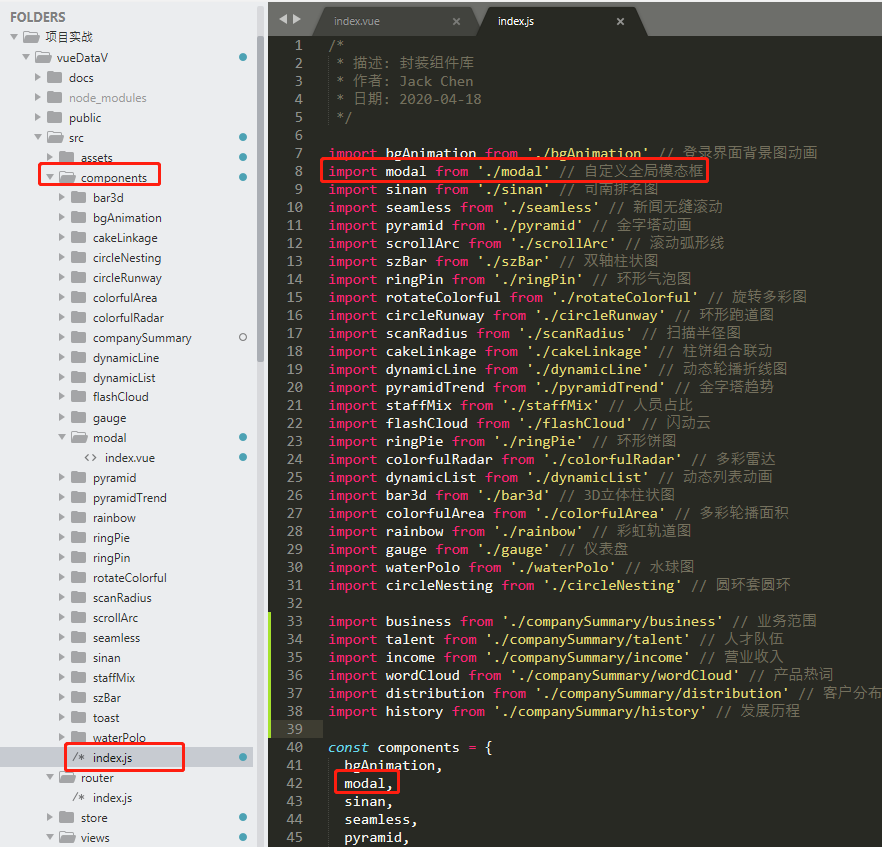Go to next tab with right arrow
882x847 pixels.
296,19
